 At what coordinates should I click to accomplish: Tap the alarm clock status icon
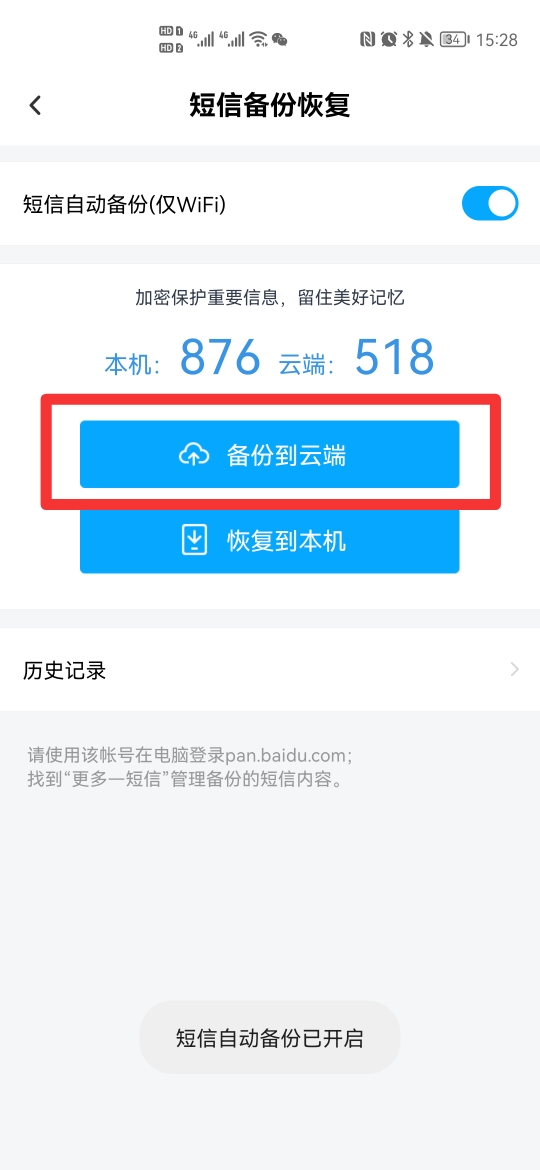tap(389, 40)
